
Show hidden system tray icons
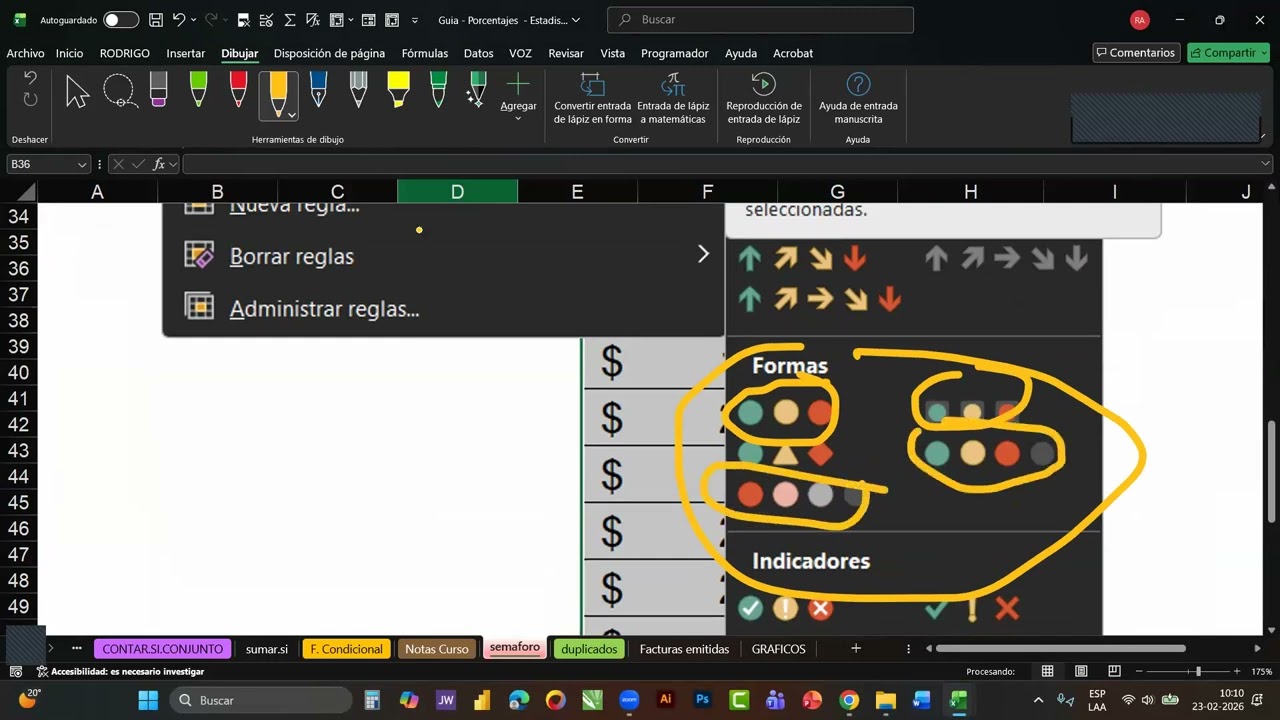pyautogui.click(x=1038, y=700)
